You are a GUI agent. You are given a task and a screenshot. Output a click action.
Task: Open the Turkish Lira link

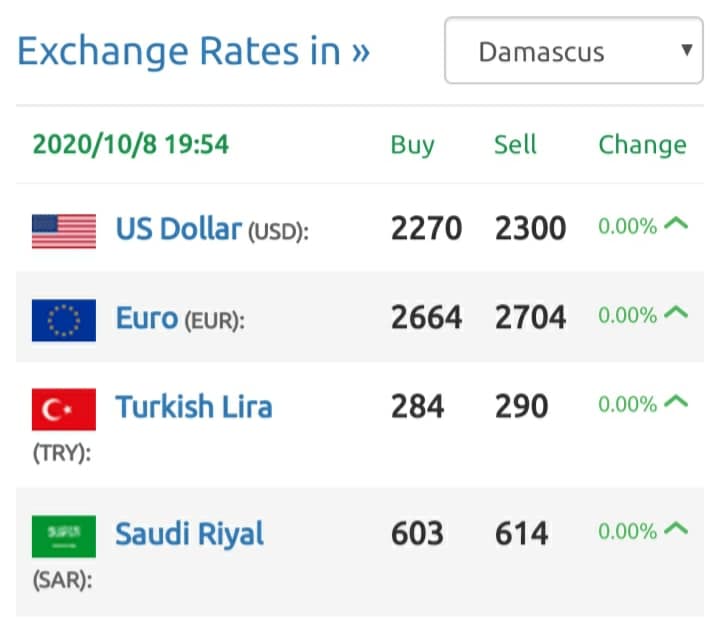click(x=194, y=407)
